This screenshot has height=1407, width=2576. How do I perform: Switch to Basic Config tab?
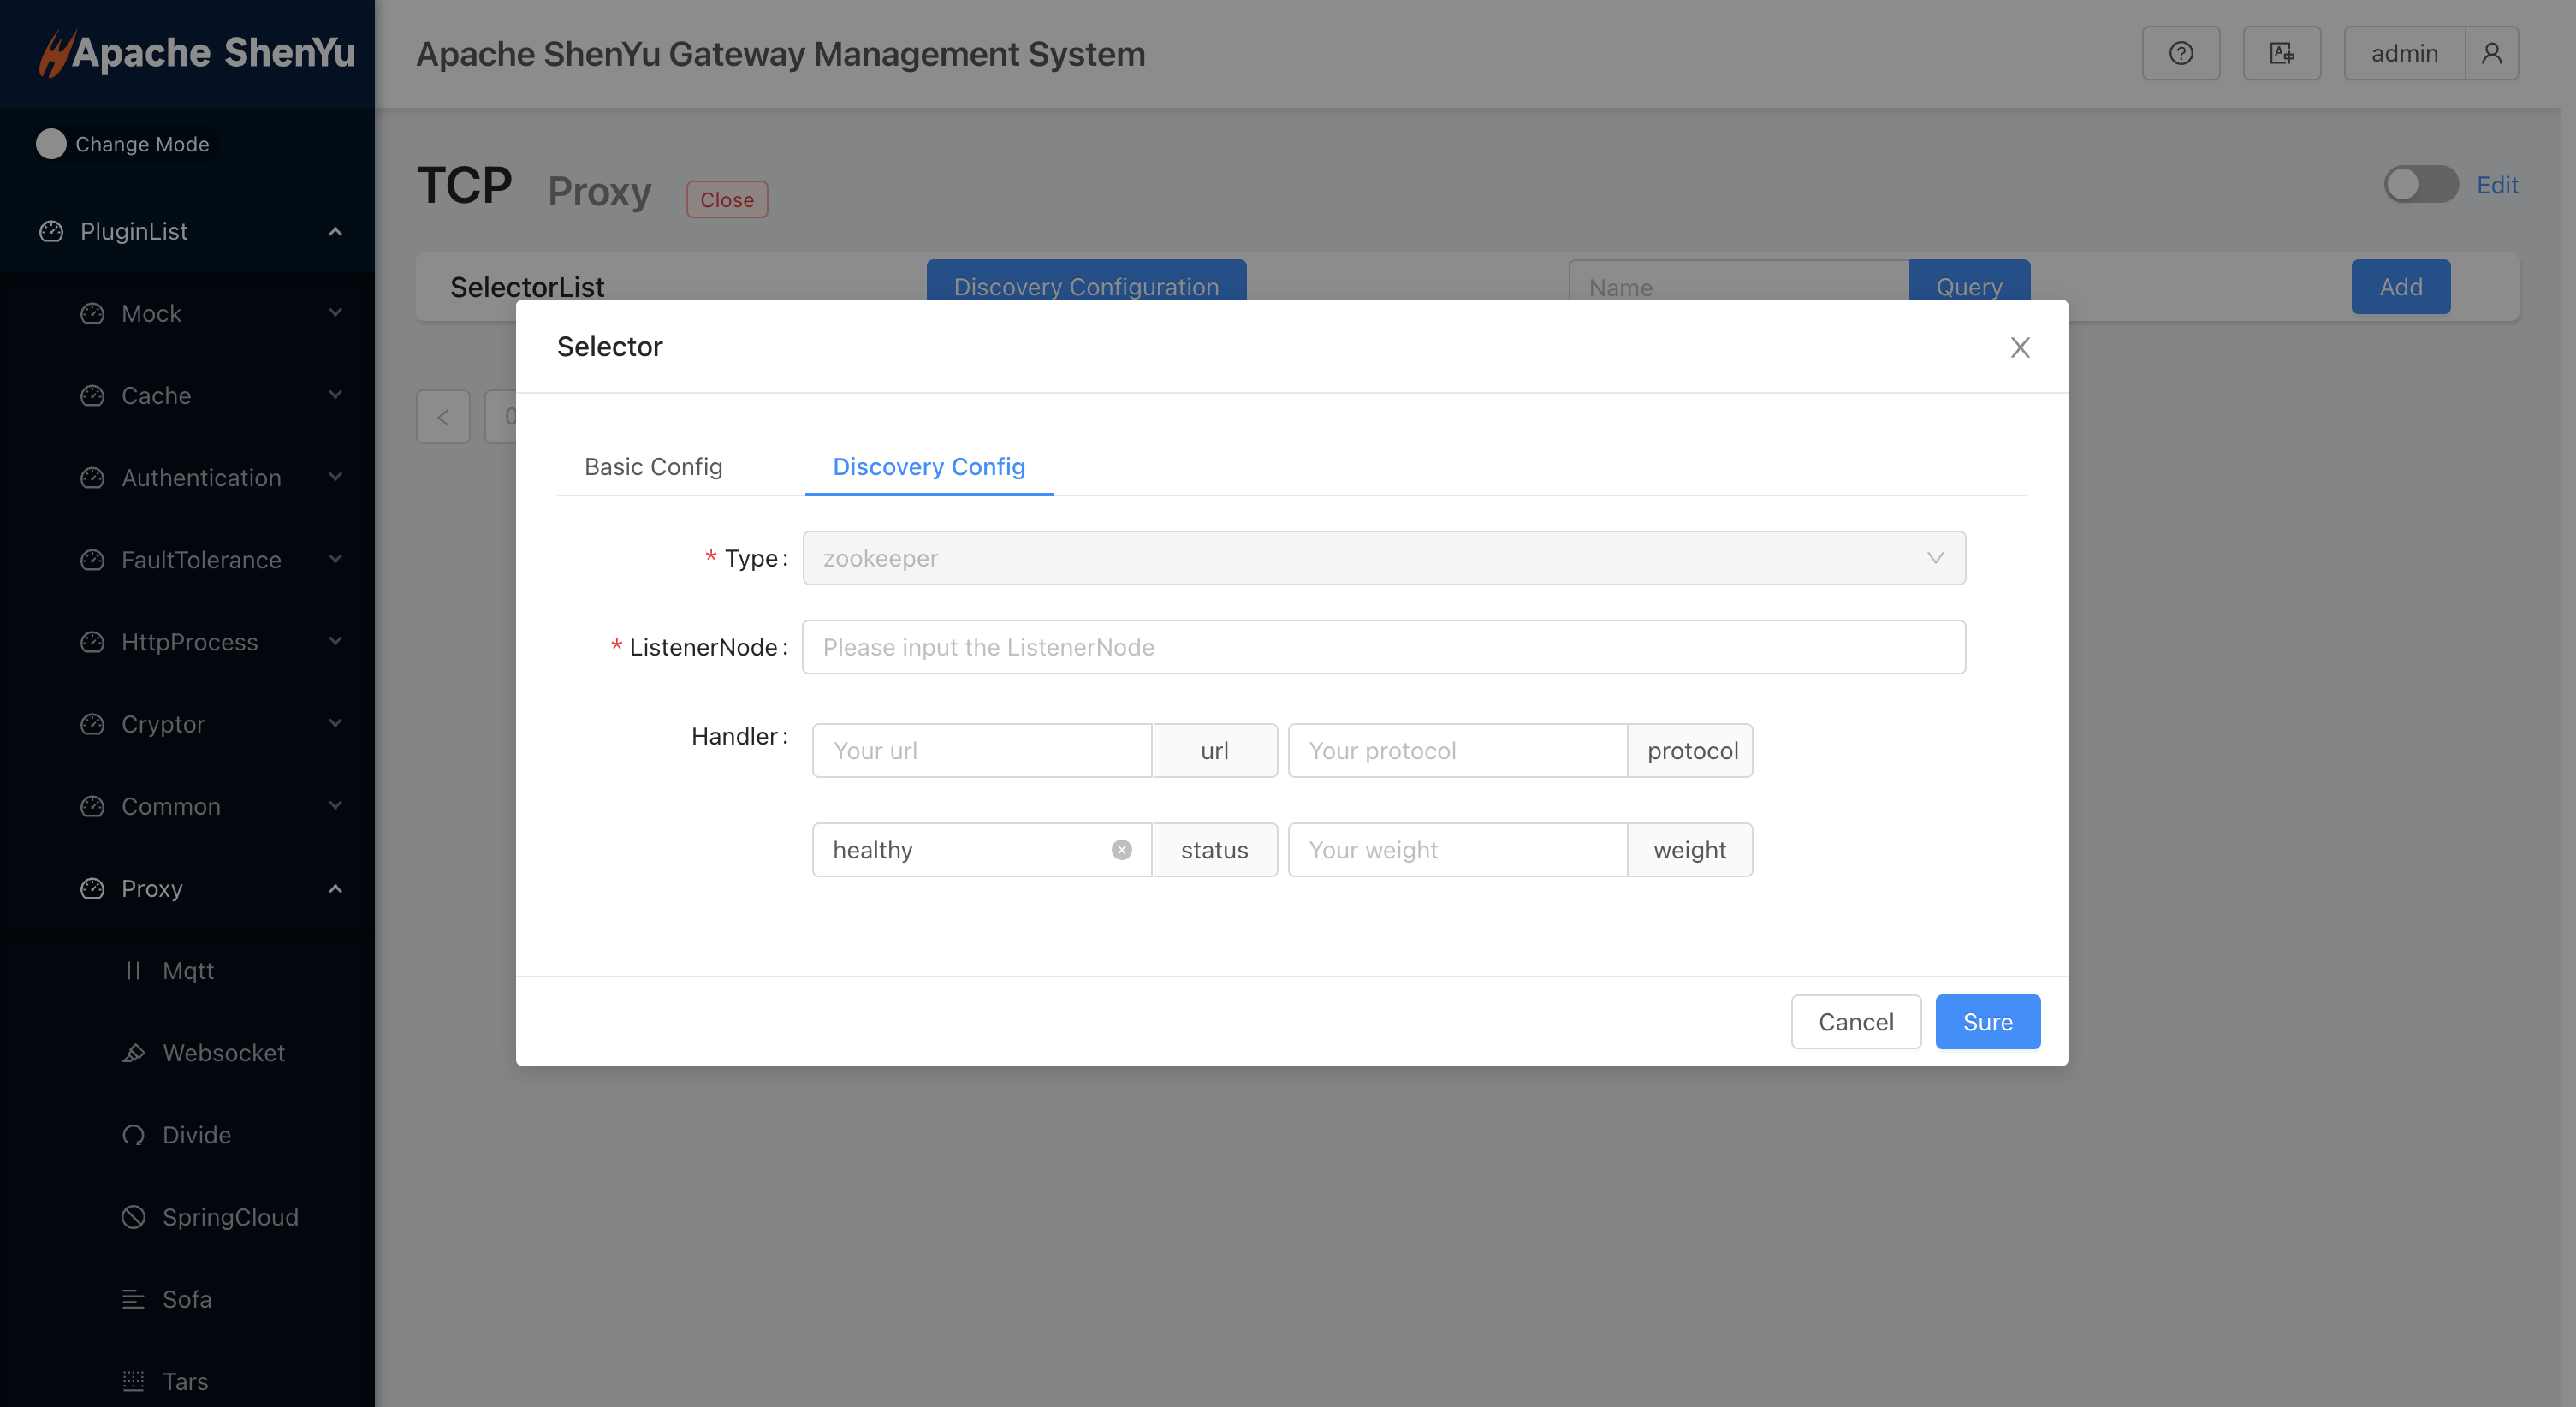(653, 465)
